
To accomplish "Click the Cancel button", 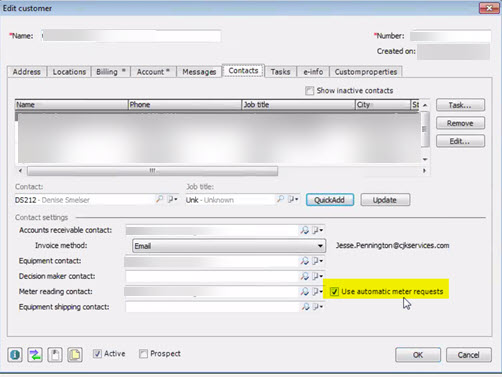I will (x=468, y=355).
